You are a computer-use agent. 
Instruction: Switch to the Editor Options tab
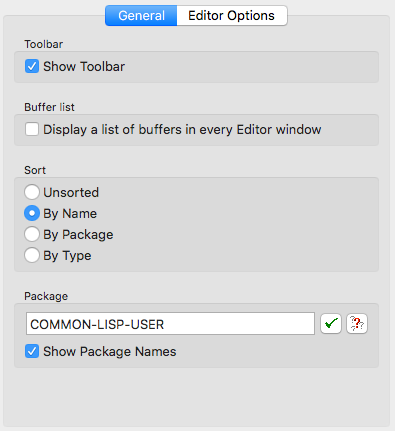[x=232, y=16]
